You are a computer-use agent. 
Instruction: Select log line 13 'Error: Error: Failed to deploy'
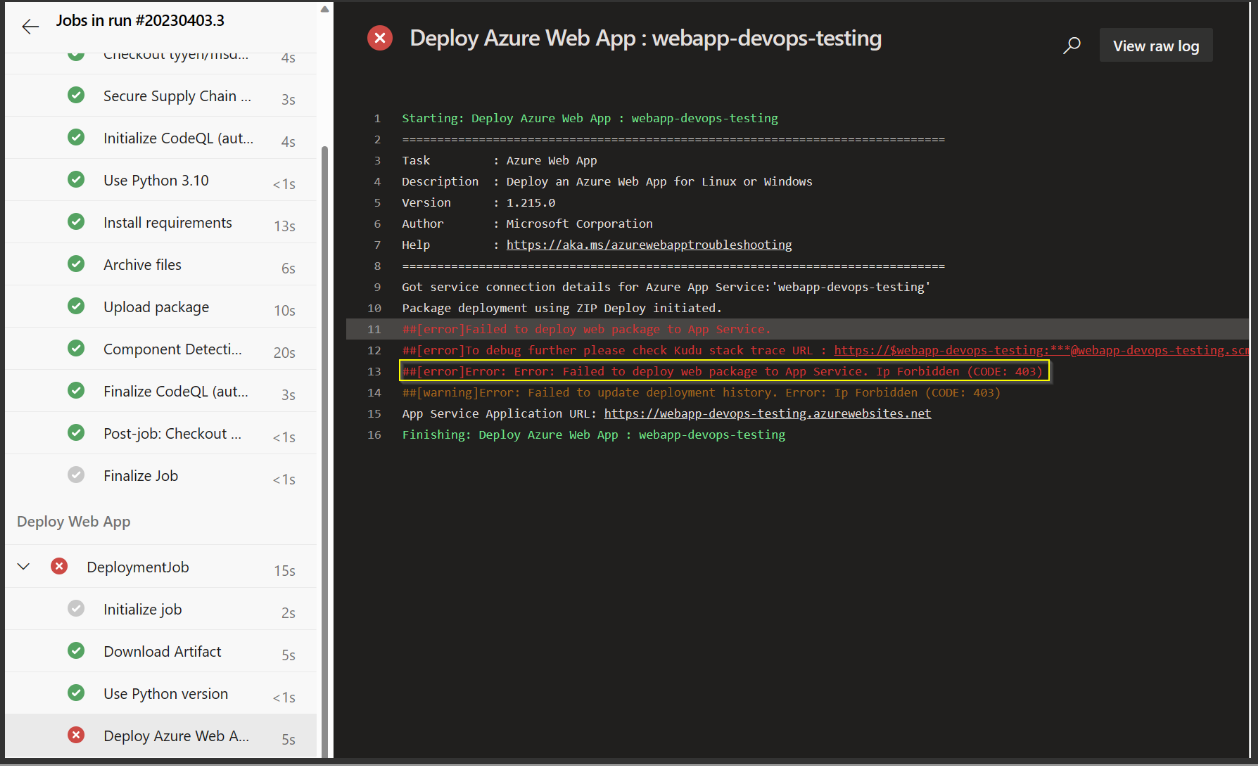click(x=723, y=371)
